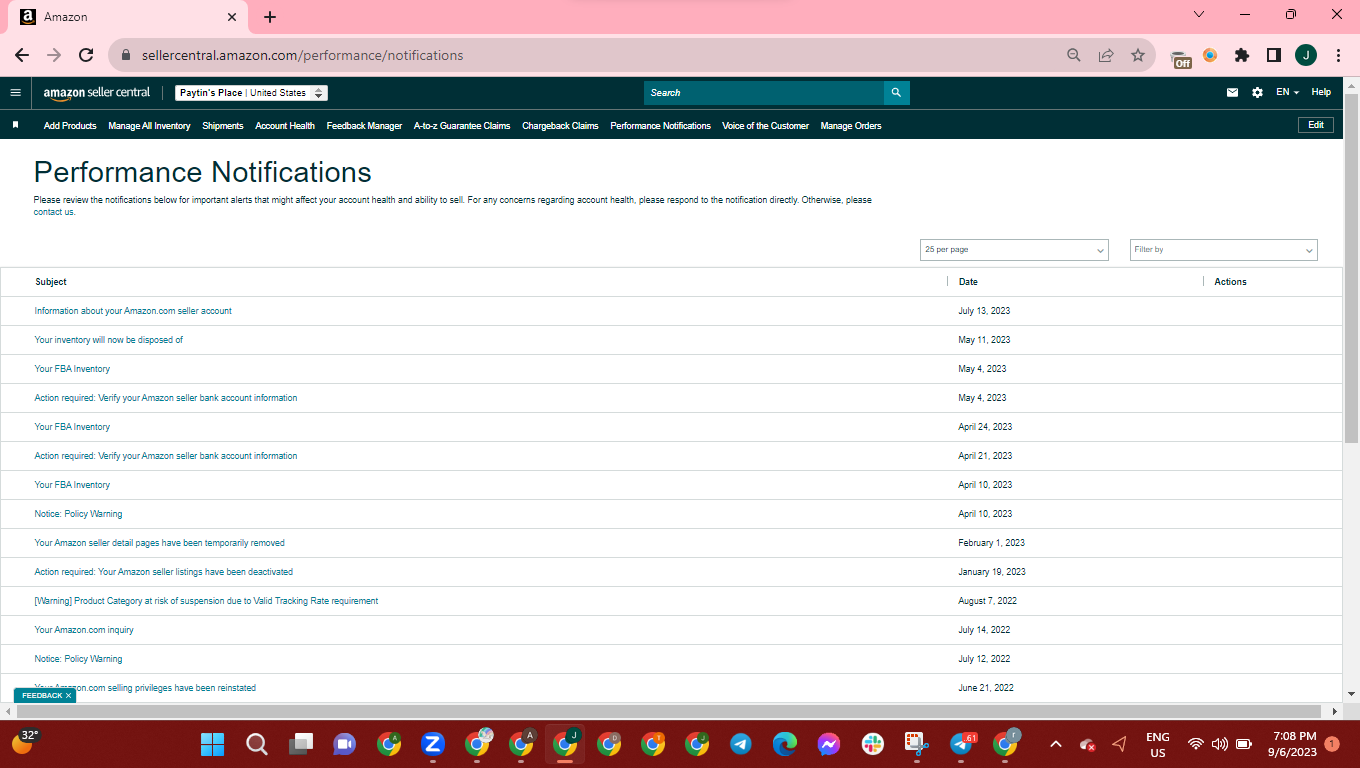Open the Paytin's Place marketplace switcher
Screen dimensions: 1360x768
252,93
